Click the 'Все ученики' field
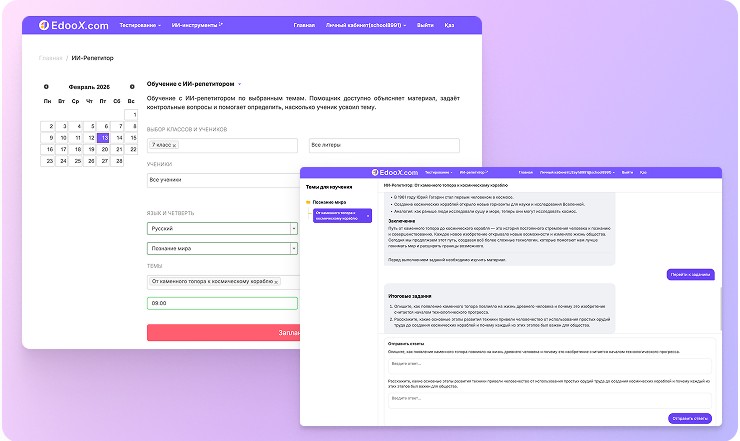Image resolution: width=740 pixels, height=441 pixels. coord(223,180)
